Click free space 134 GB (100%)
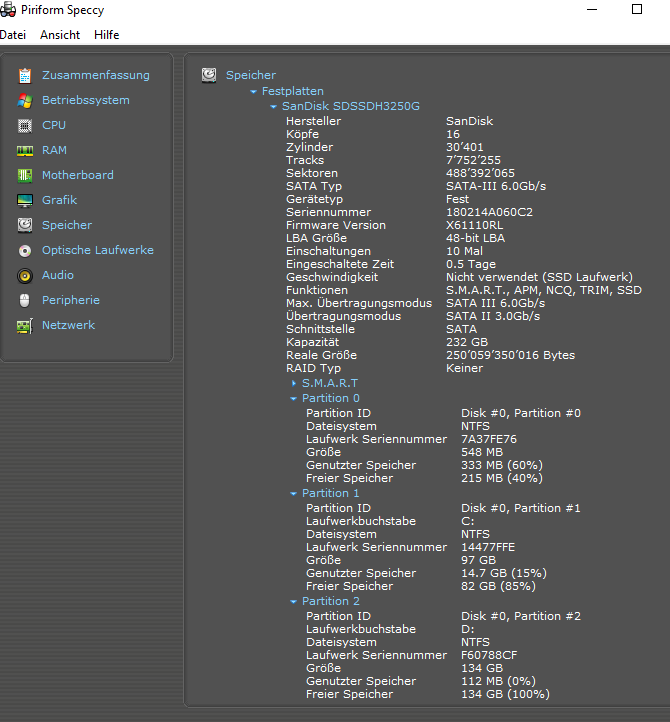 (505, 694)
